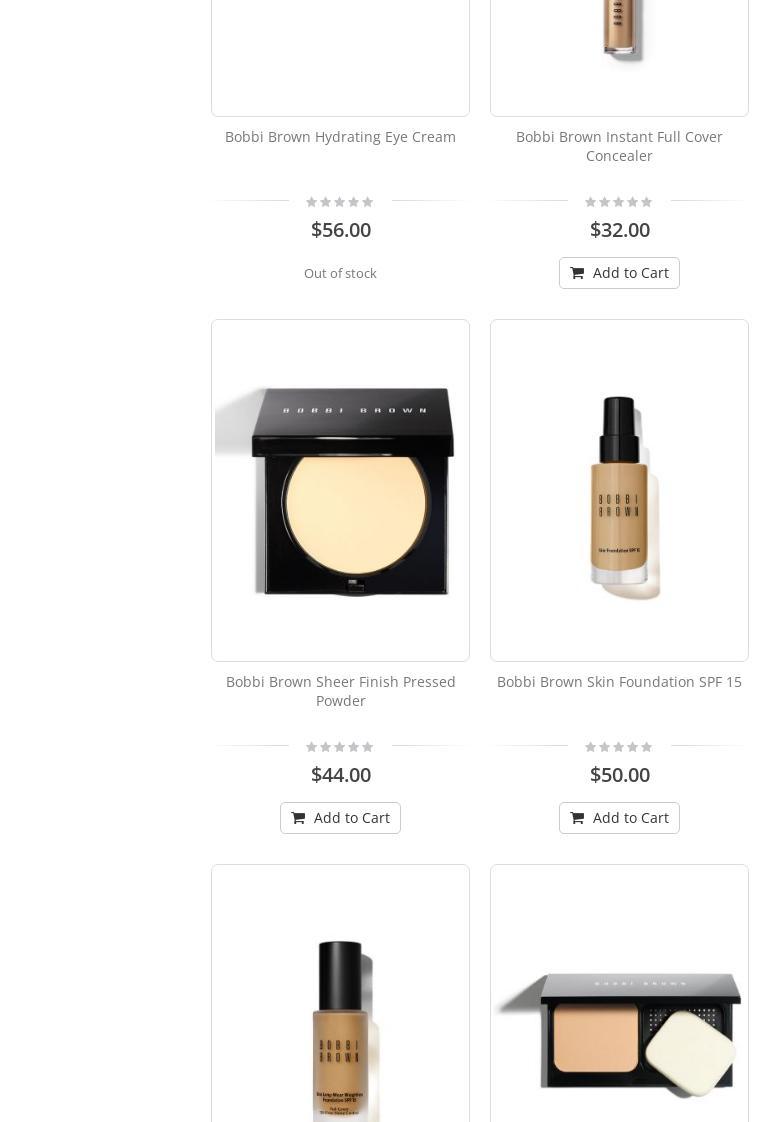Click the $44.00 price of Pressed Powder
The width and height of the screenshot is (774, 1122).
pyautogui.click(x=341, y=775)
